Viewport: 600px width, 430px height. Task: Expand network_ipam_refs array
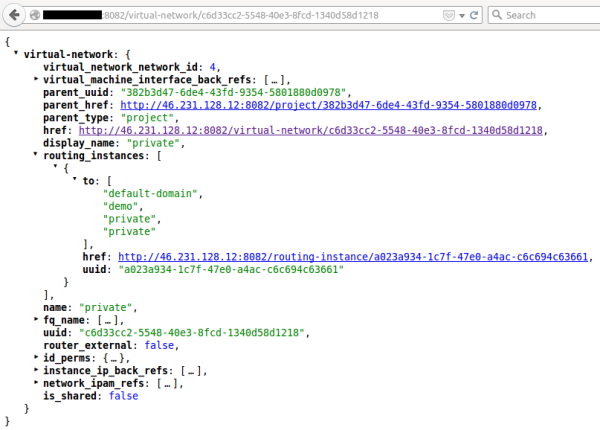(x=36, y=382)
